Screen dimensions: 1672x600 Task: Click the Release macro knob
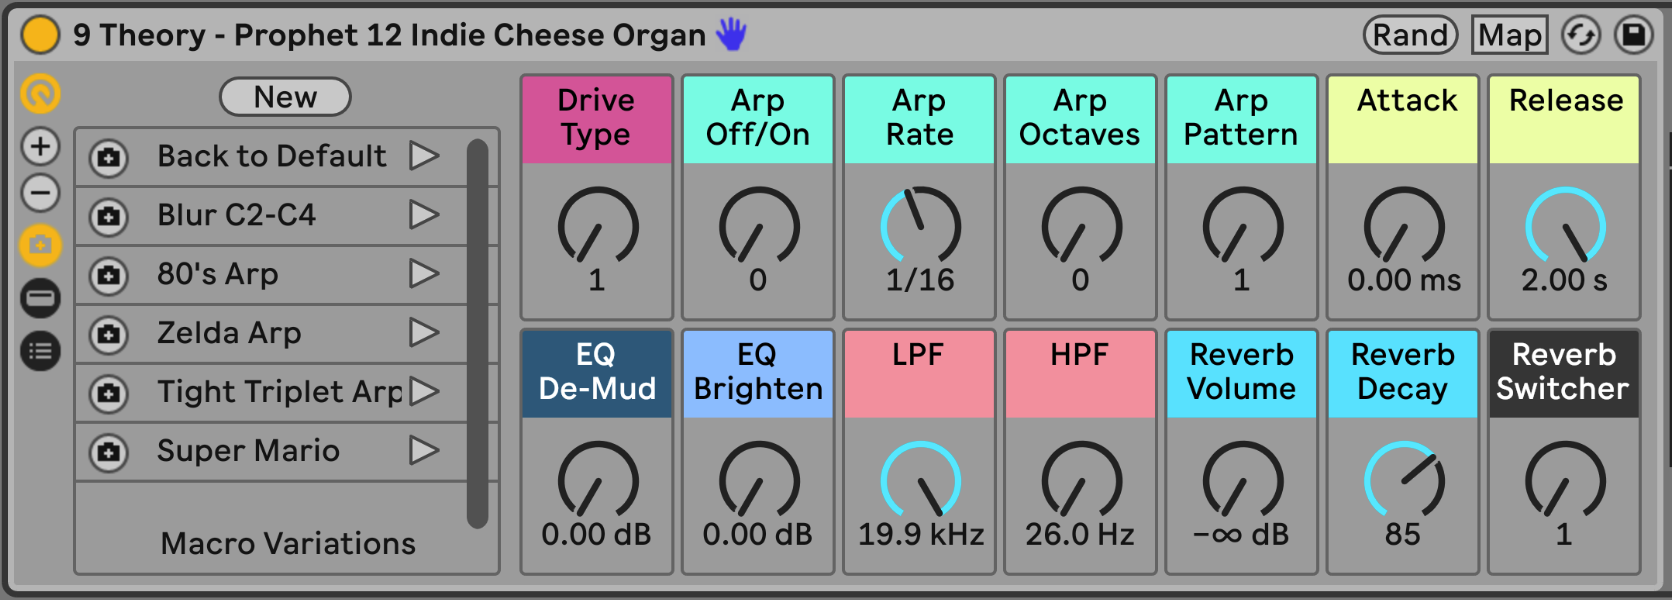(x=1565, y=226)
